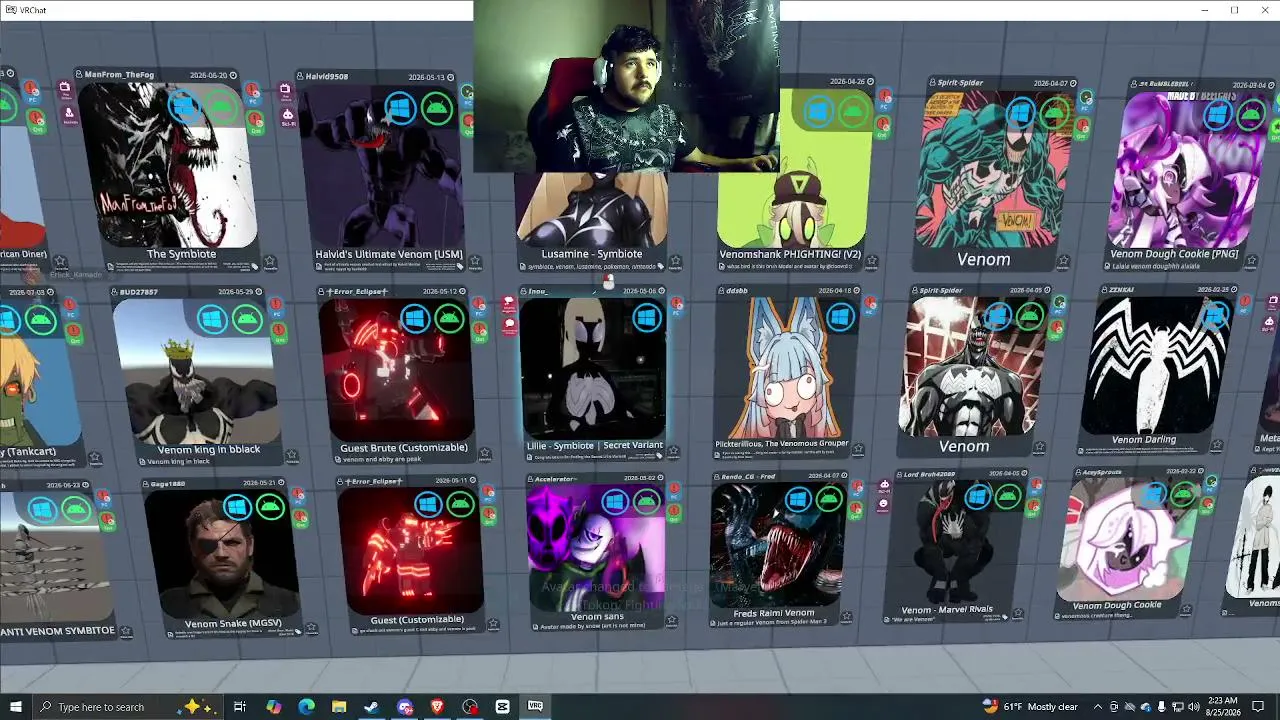The height and width of the screenshot is (720, 1280).
Task: Click the Windows platform icon on The Symbiote card
Action: tap(185, 107)
